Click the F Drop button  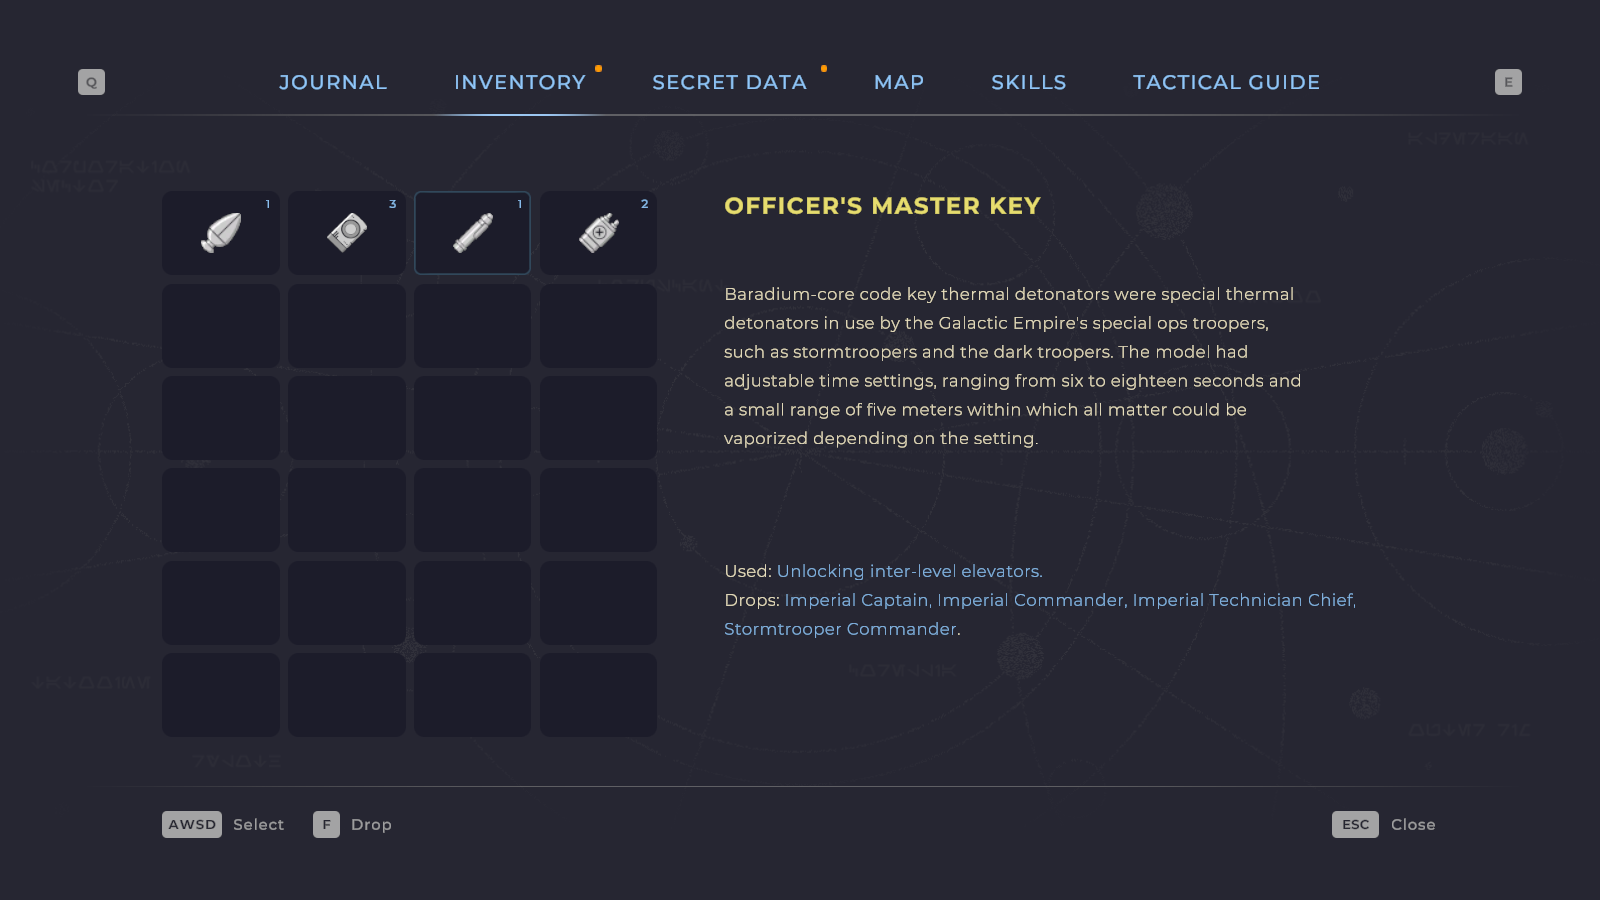coord(352,824)
